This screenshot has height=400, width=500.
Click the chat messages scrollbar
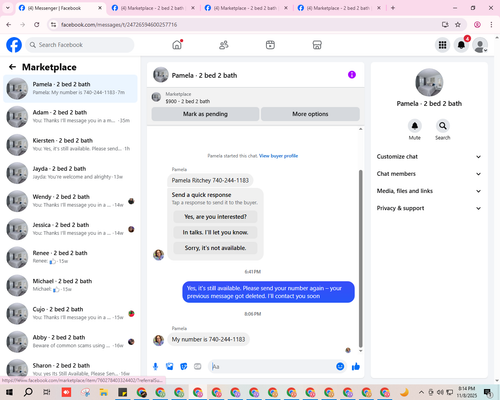[360, 258]
